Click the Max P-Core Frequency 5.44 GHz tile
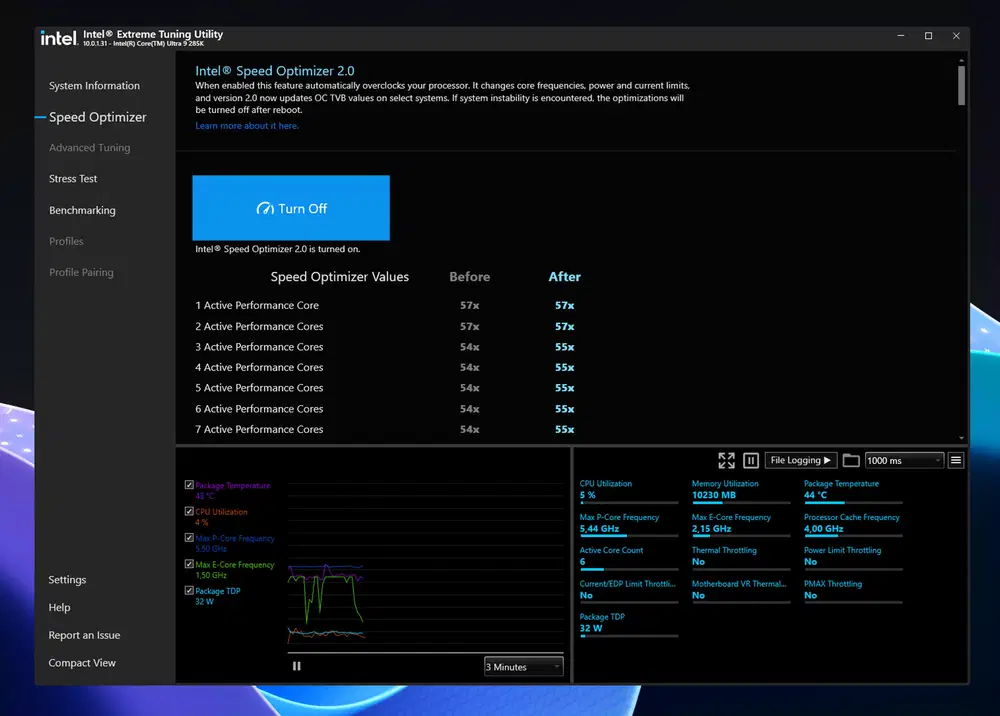This screenshot has height=716, width=1000. coord(628,523)
